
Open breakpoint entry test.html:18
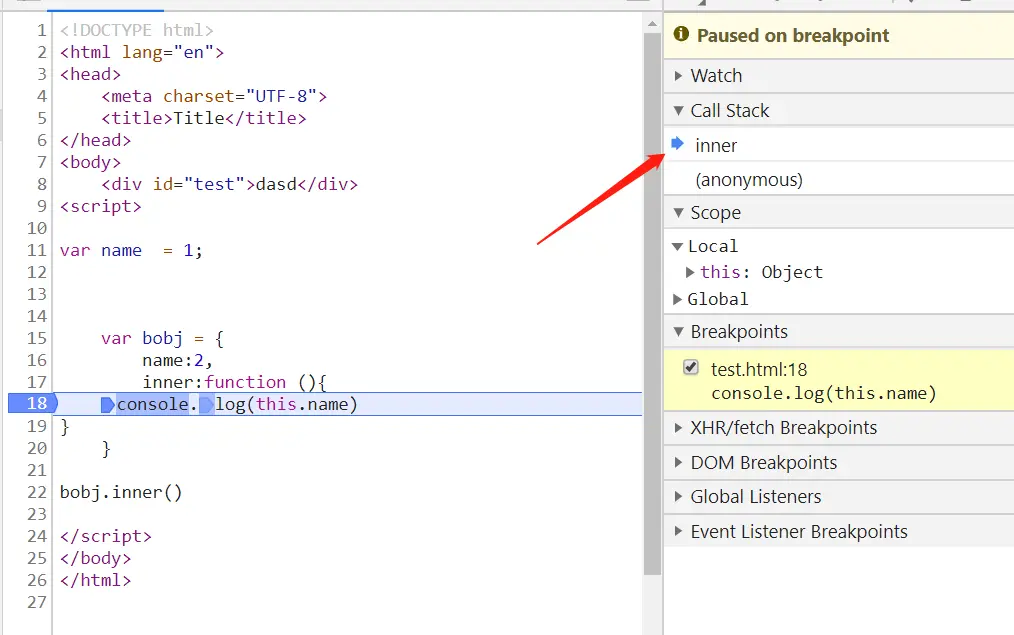(759, 370)
